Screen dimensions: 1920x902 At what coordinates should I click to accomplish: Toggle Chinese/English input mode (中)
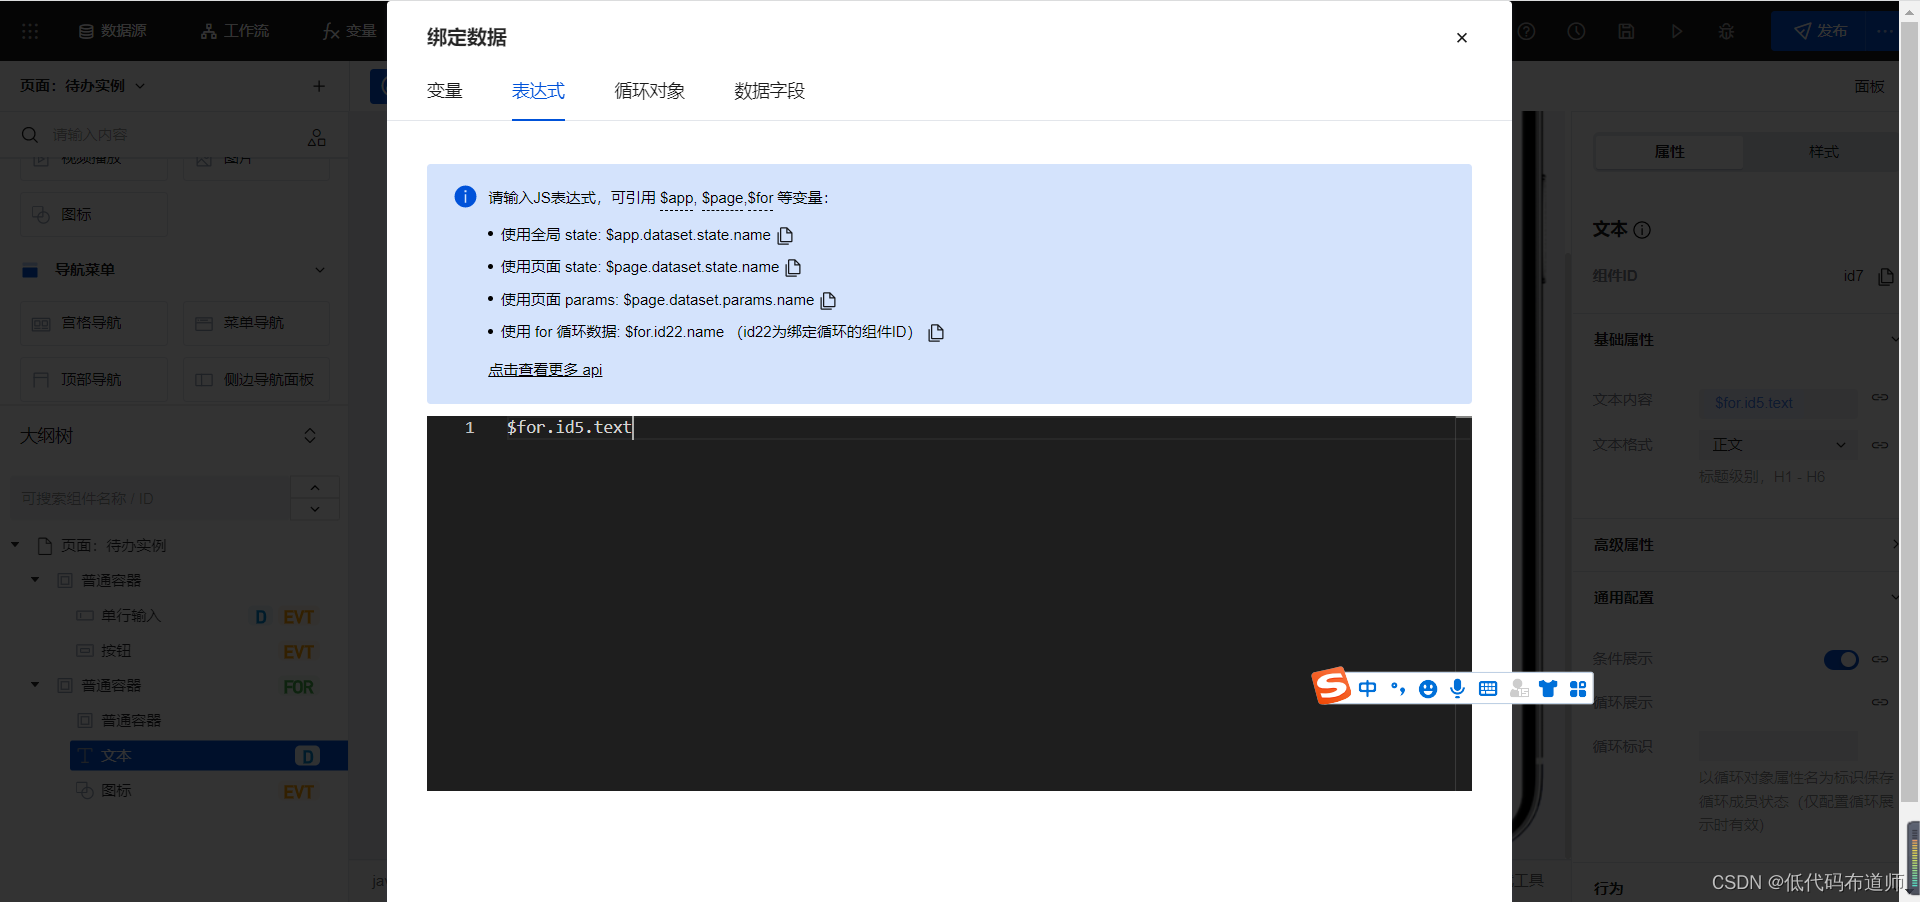1368,688
